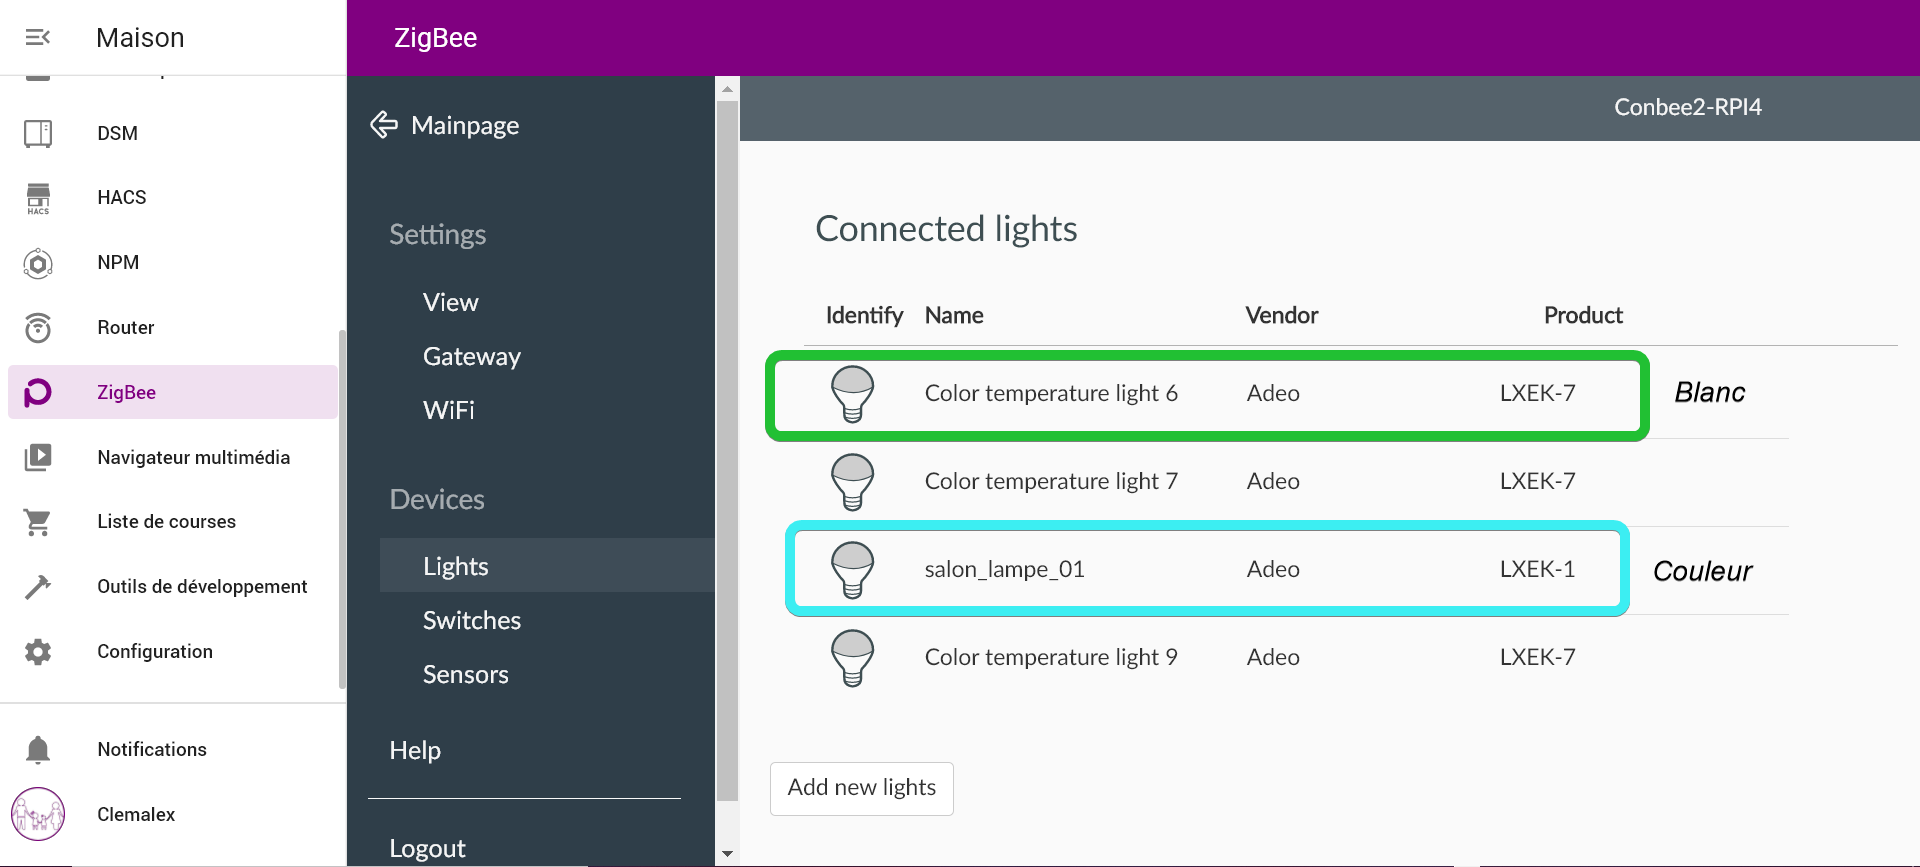The height and width of the screenshot is (867, 1920).
Task: Open the Router panel icon
Action: [x=38, y=328]
